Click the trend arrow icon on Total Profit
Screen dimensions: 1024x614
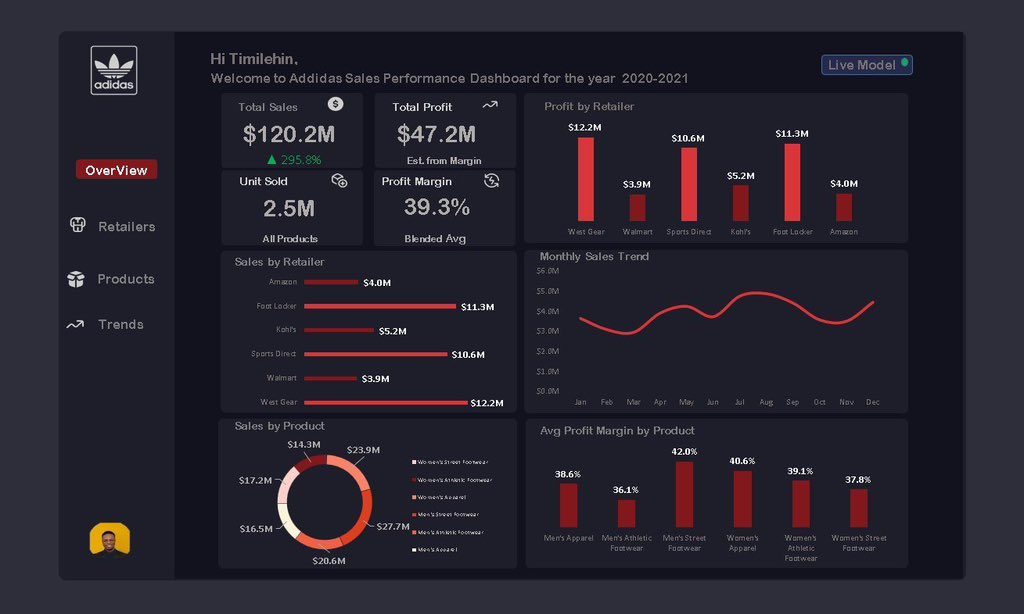click(x=490, y=105)
